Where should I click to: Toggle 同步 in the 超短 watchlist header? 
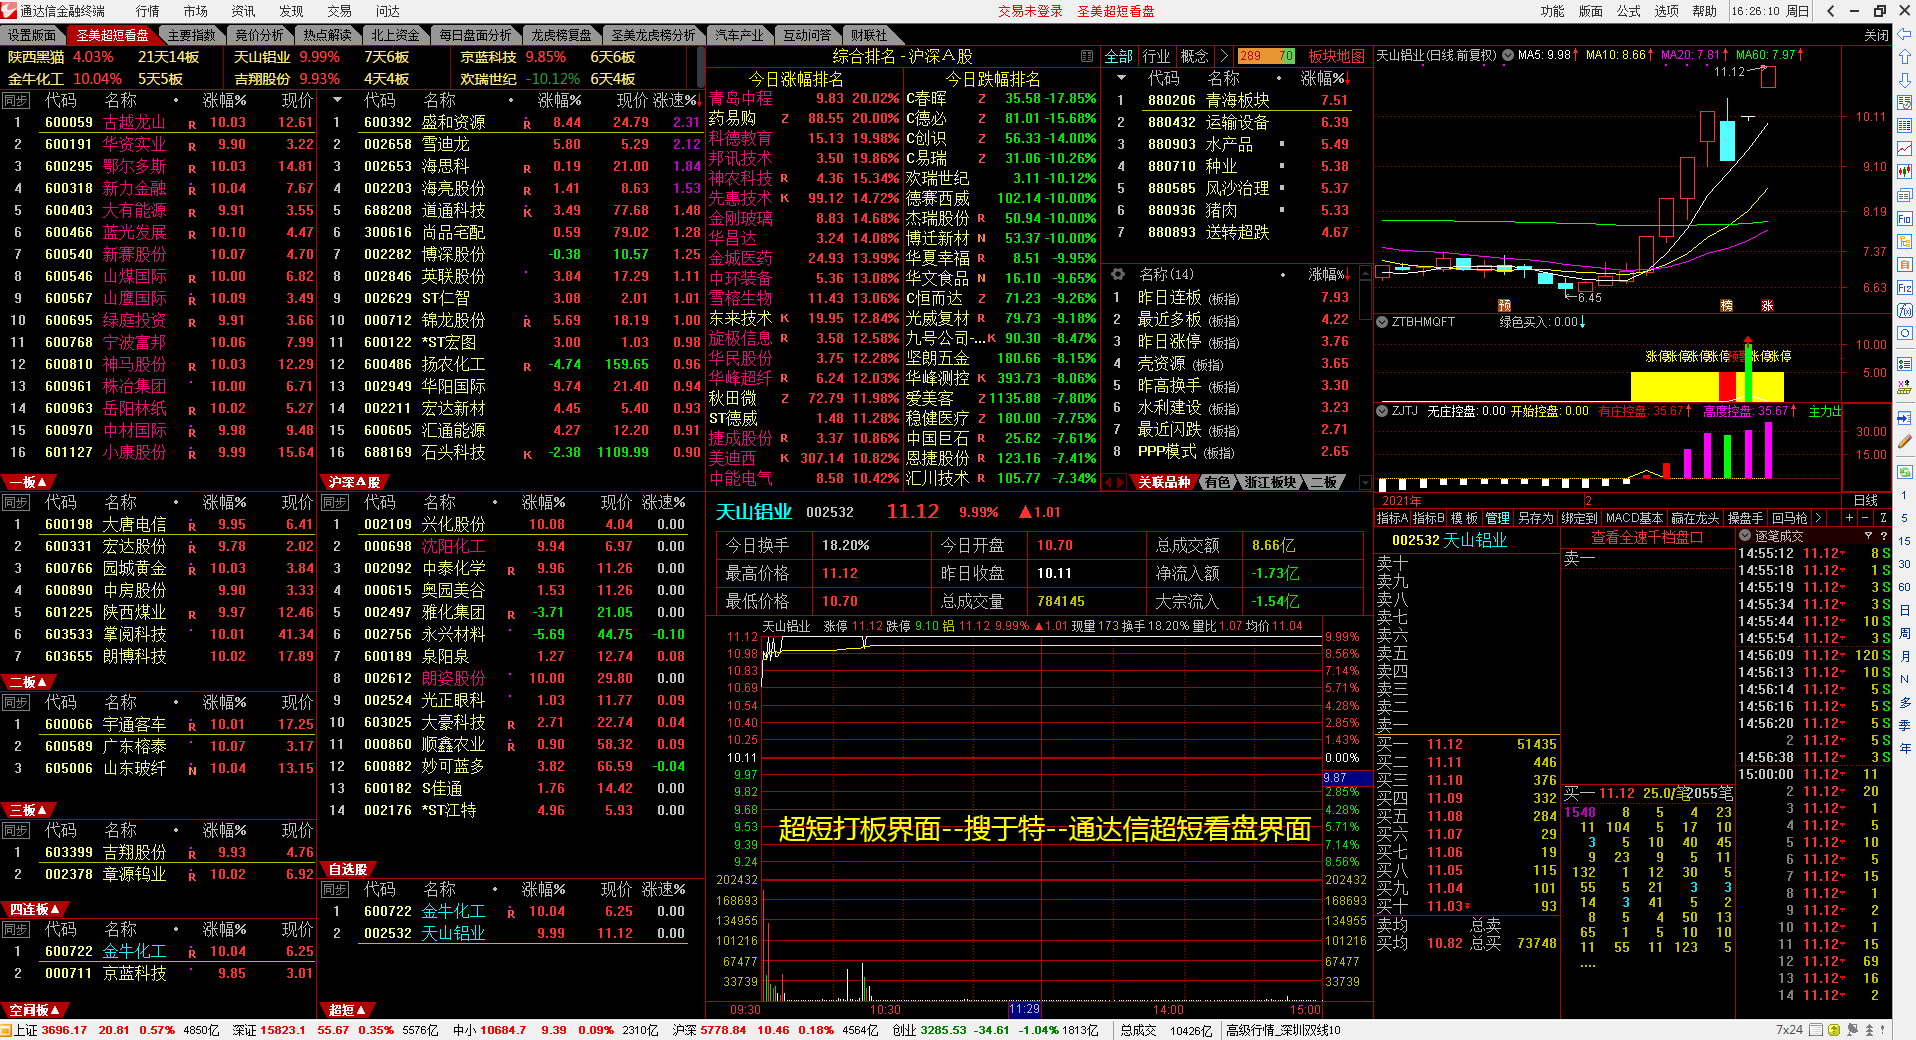(x=334, y=889)
